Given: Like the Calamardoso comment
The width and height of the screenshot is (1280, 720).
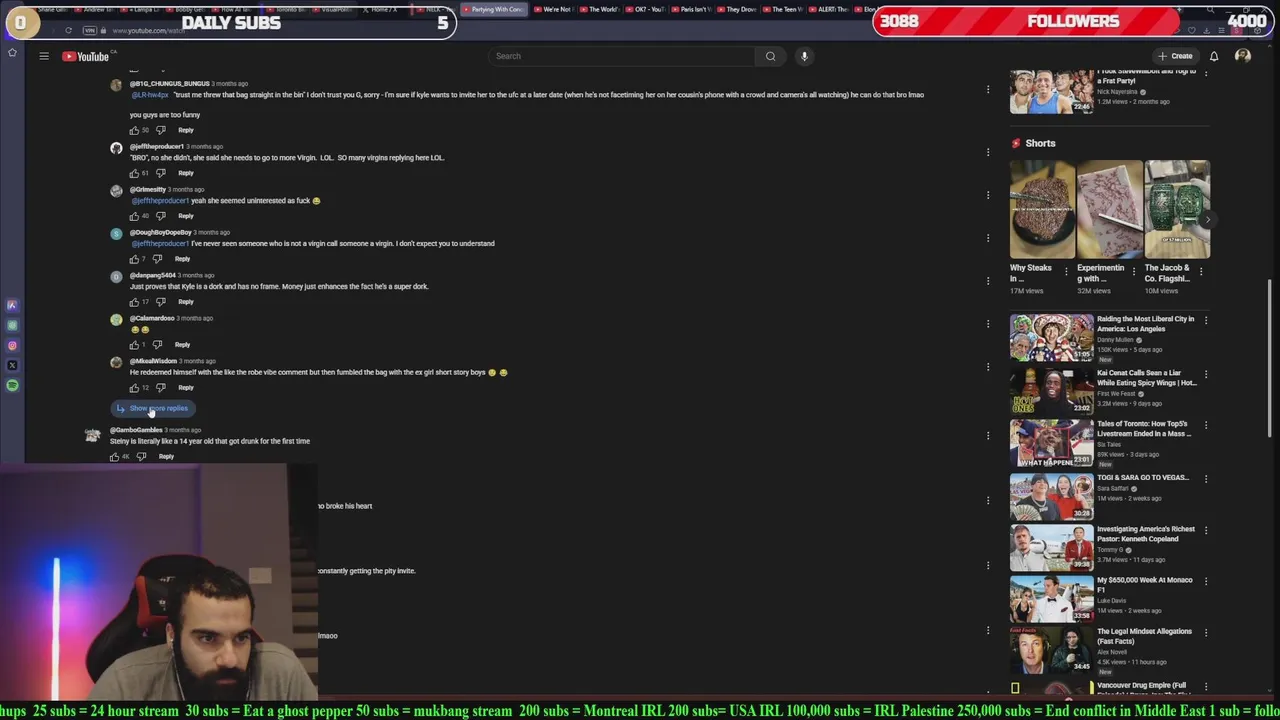Looking at the screenshot, I should point(134,345).
